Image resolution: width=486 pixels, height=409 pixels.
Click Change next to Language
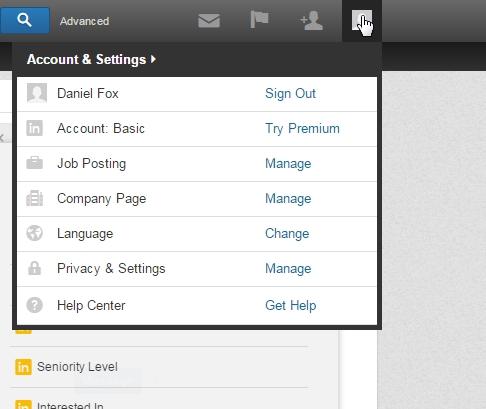pos(287,234)
